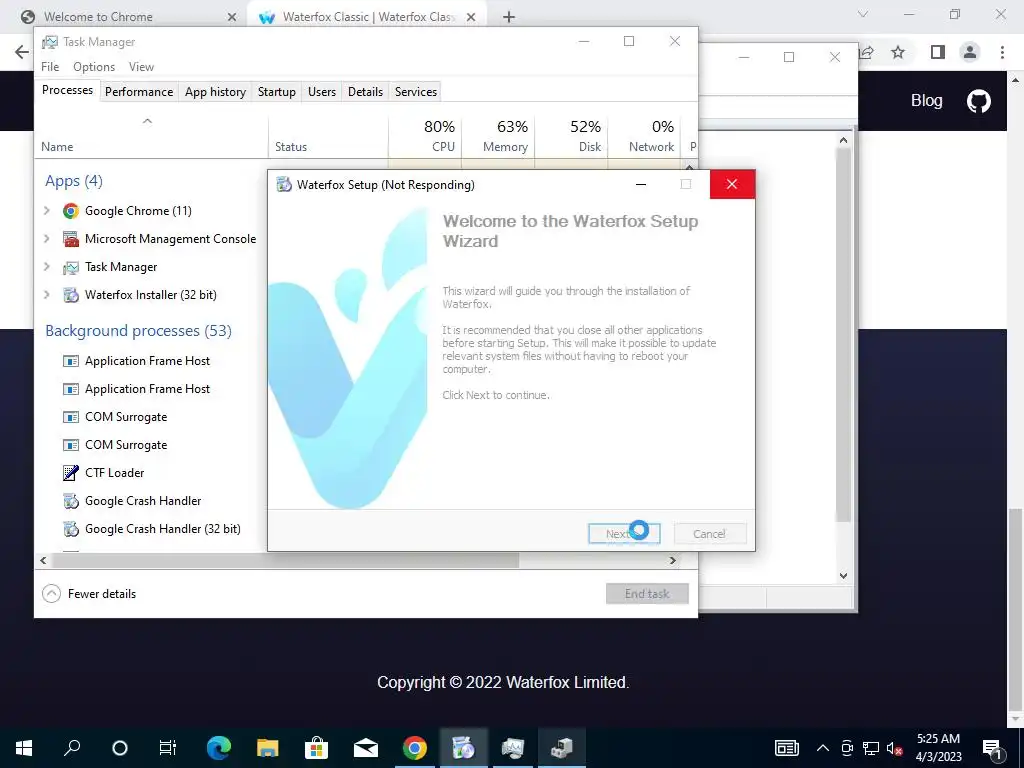Sort processes by Disk column
The height and width of the screenshot is (768, 1024).
[x=571, y=136]
